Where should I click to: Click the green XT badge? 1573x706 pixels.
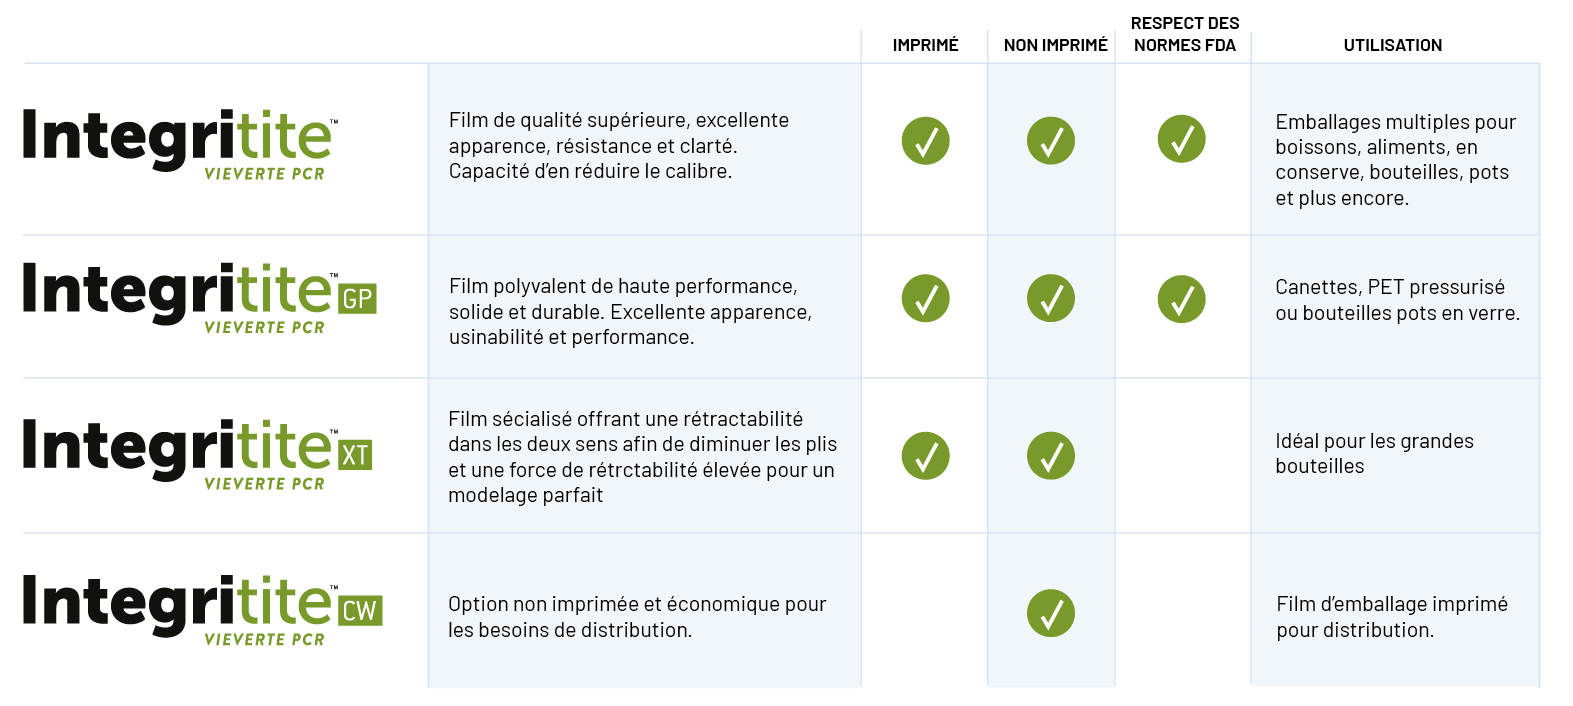click(355, 456)
